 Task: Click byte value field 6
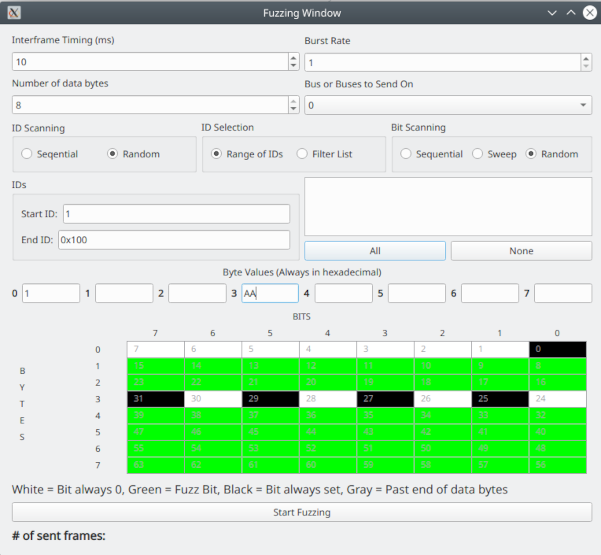pos(490,293)
